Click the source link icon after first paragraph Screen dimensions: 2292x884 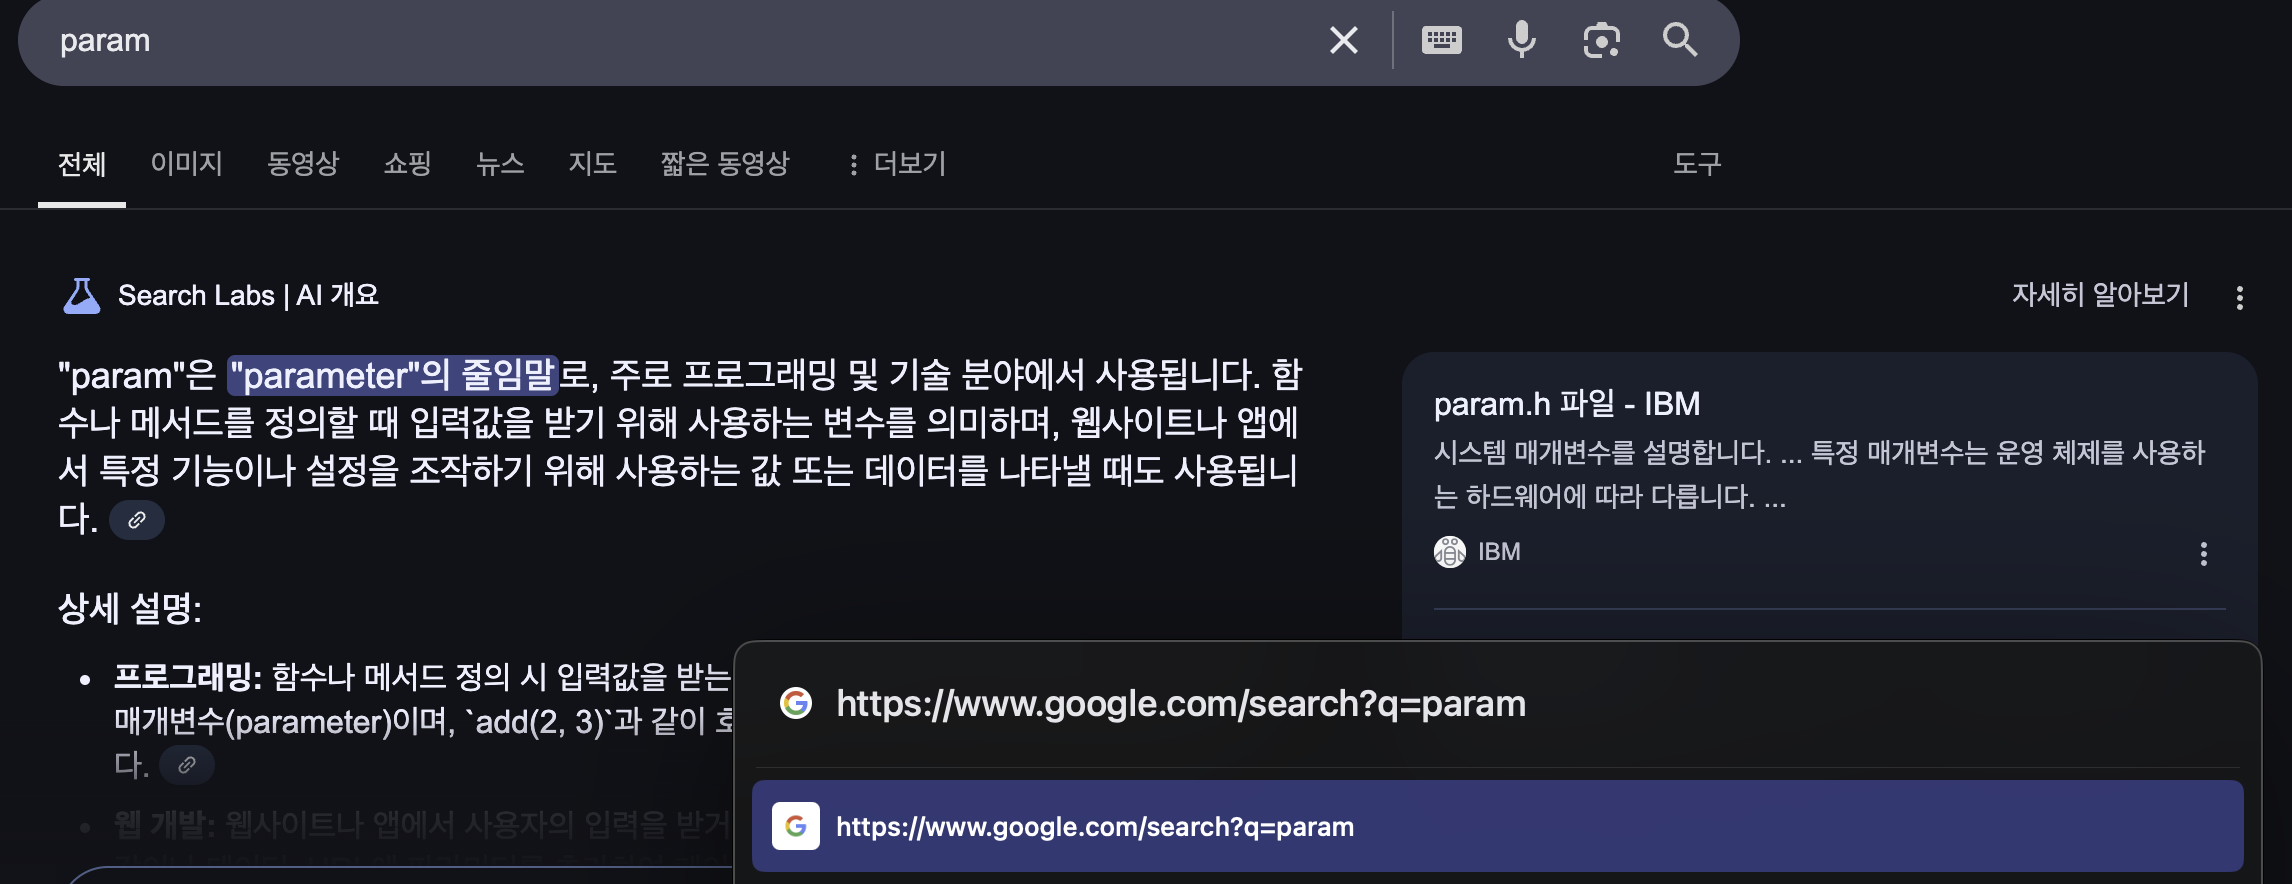point(137,520)
